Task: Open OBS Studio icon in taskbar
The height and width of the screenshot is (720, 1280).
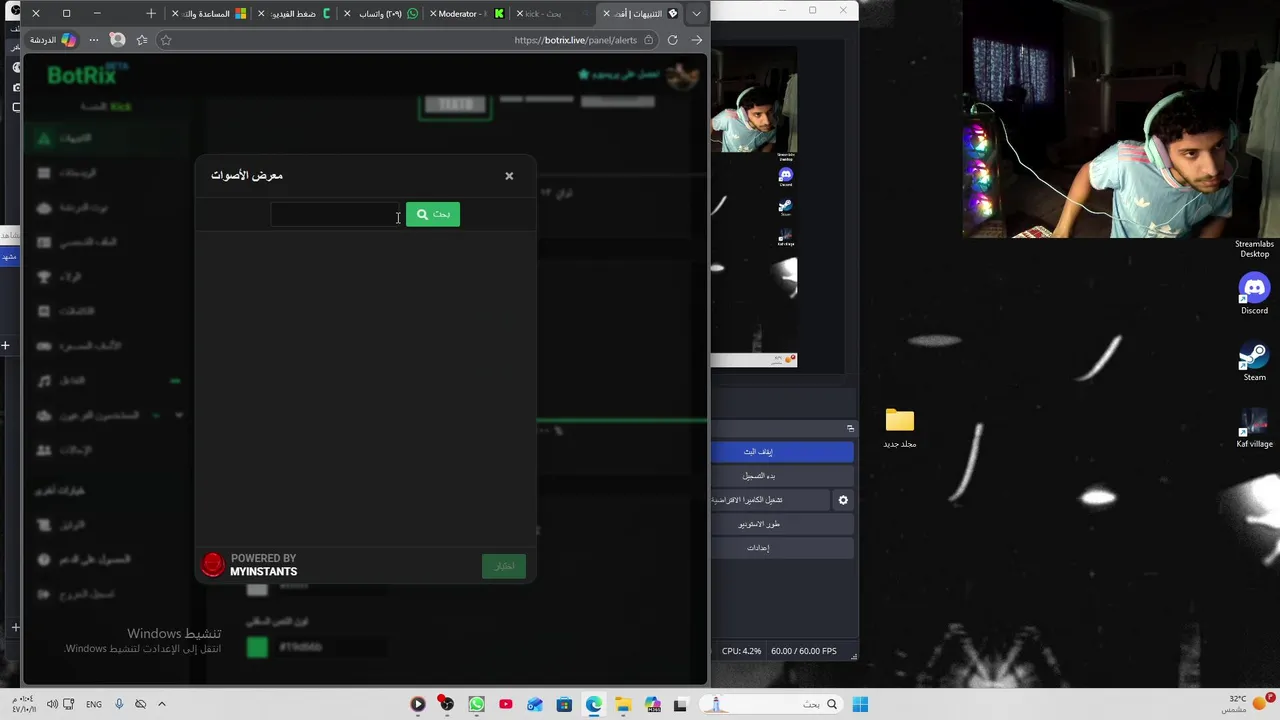Action: (x=447, y=704)
